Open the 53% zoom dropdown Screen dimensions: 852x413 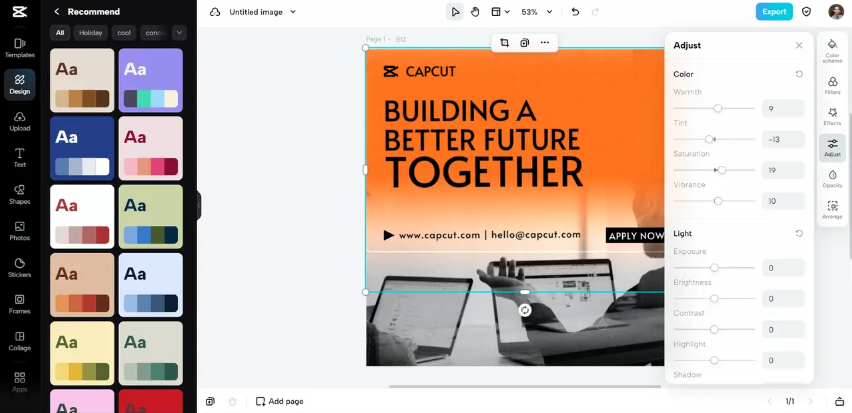536,11
